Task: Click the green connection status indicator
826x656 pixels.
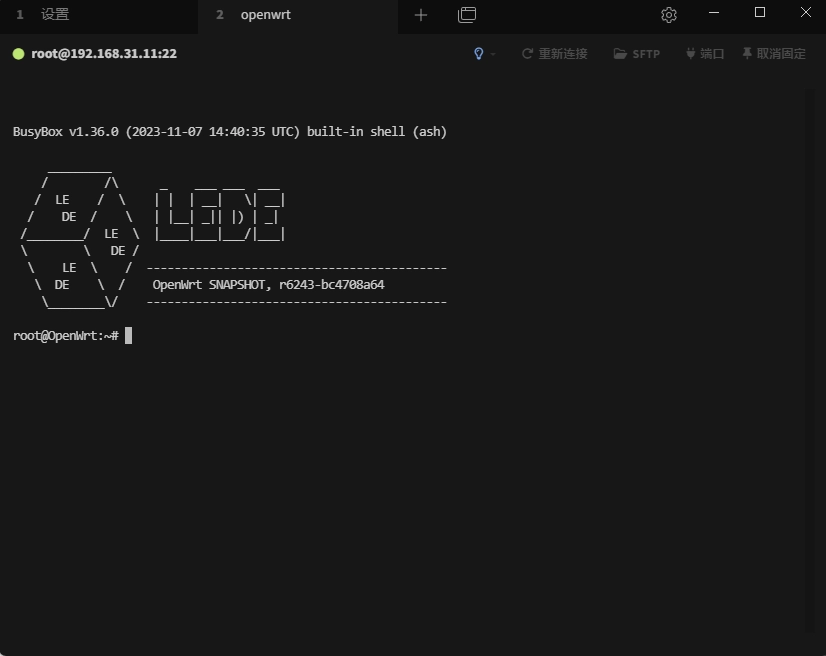Action: [x=18, y=54]
